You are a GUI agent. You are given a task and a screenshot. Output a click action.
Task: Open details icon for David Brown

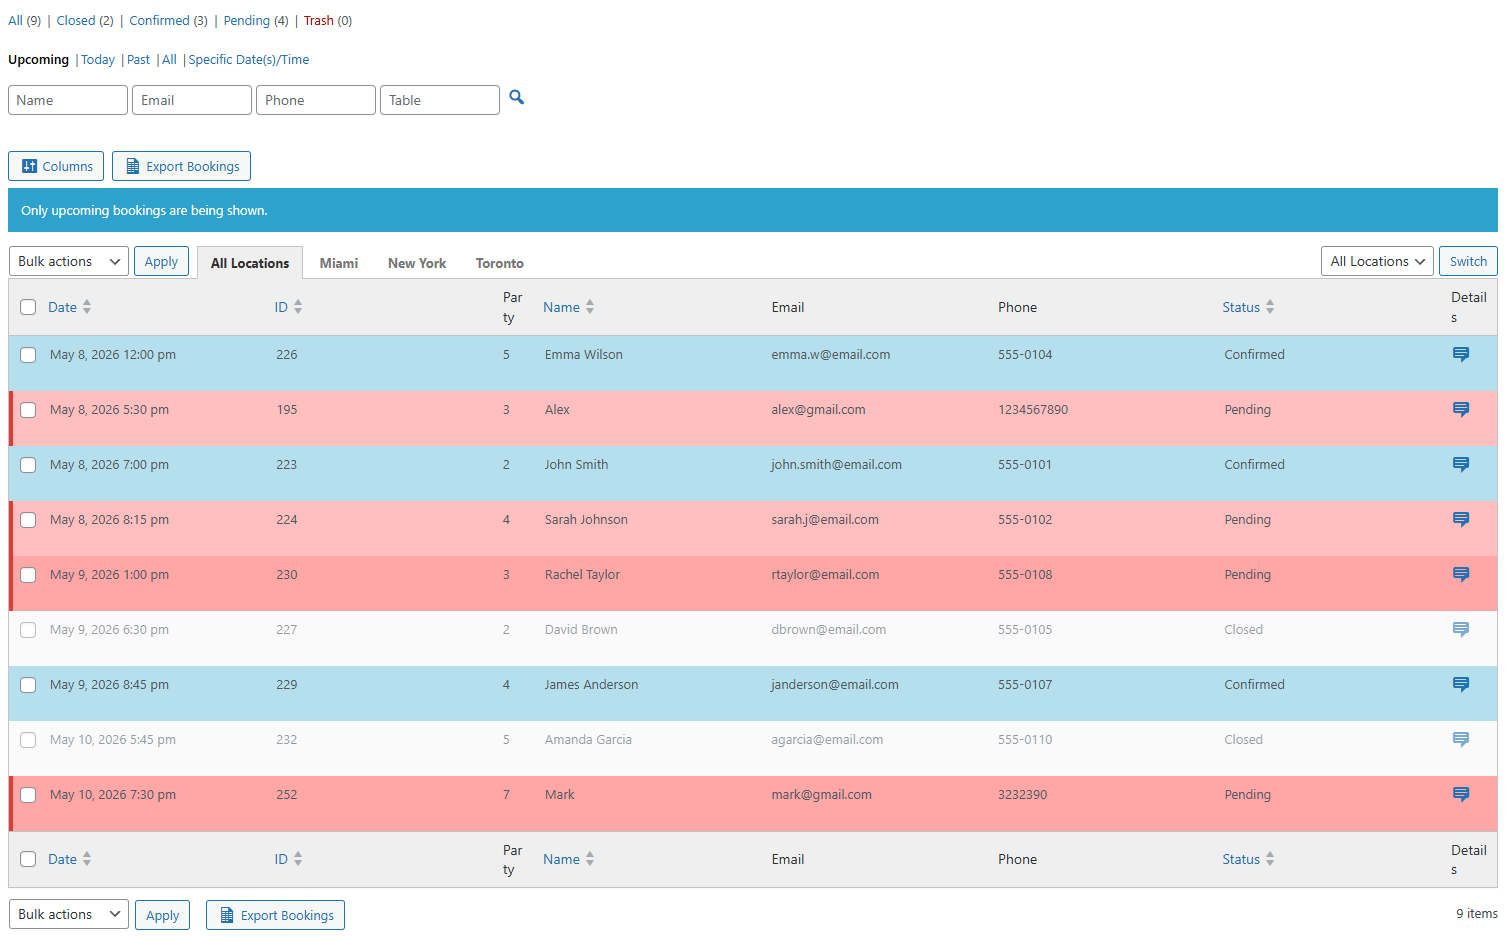click(1460, 630)
